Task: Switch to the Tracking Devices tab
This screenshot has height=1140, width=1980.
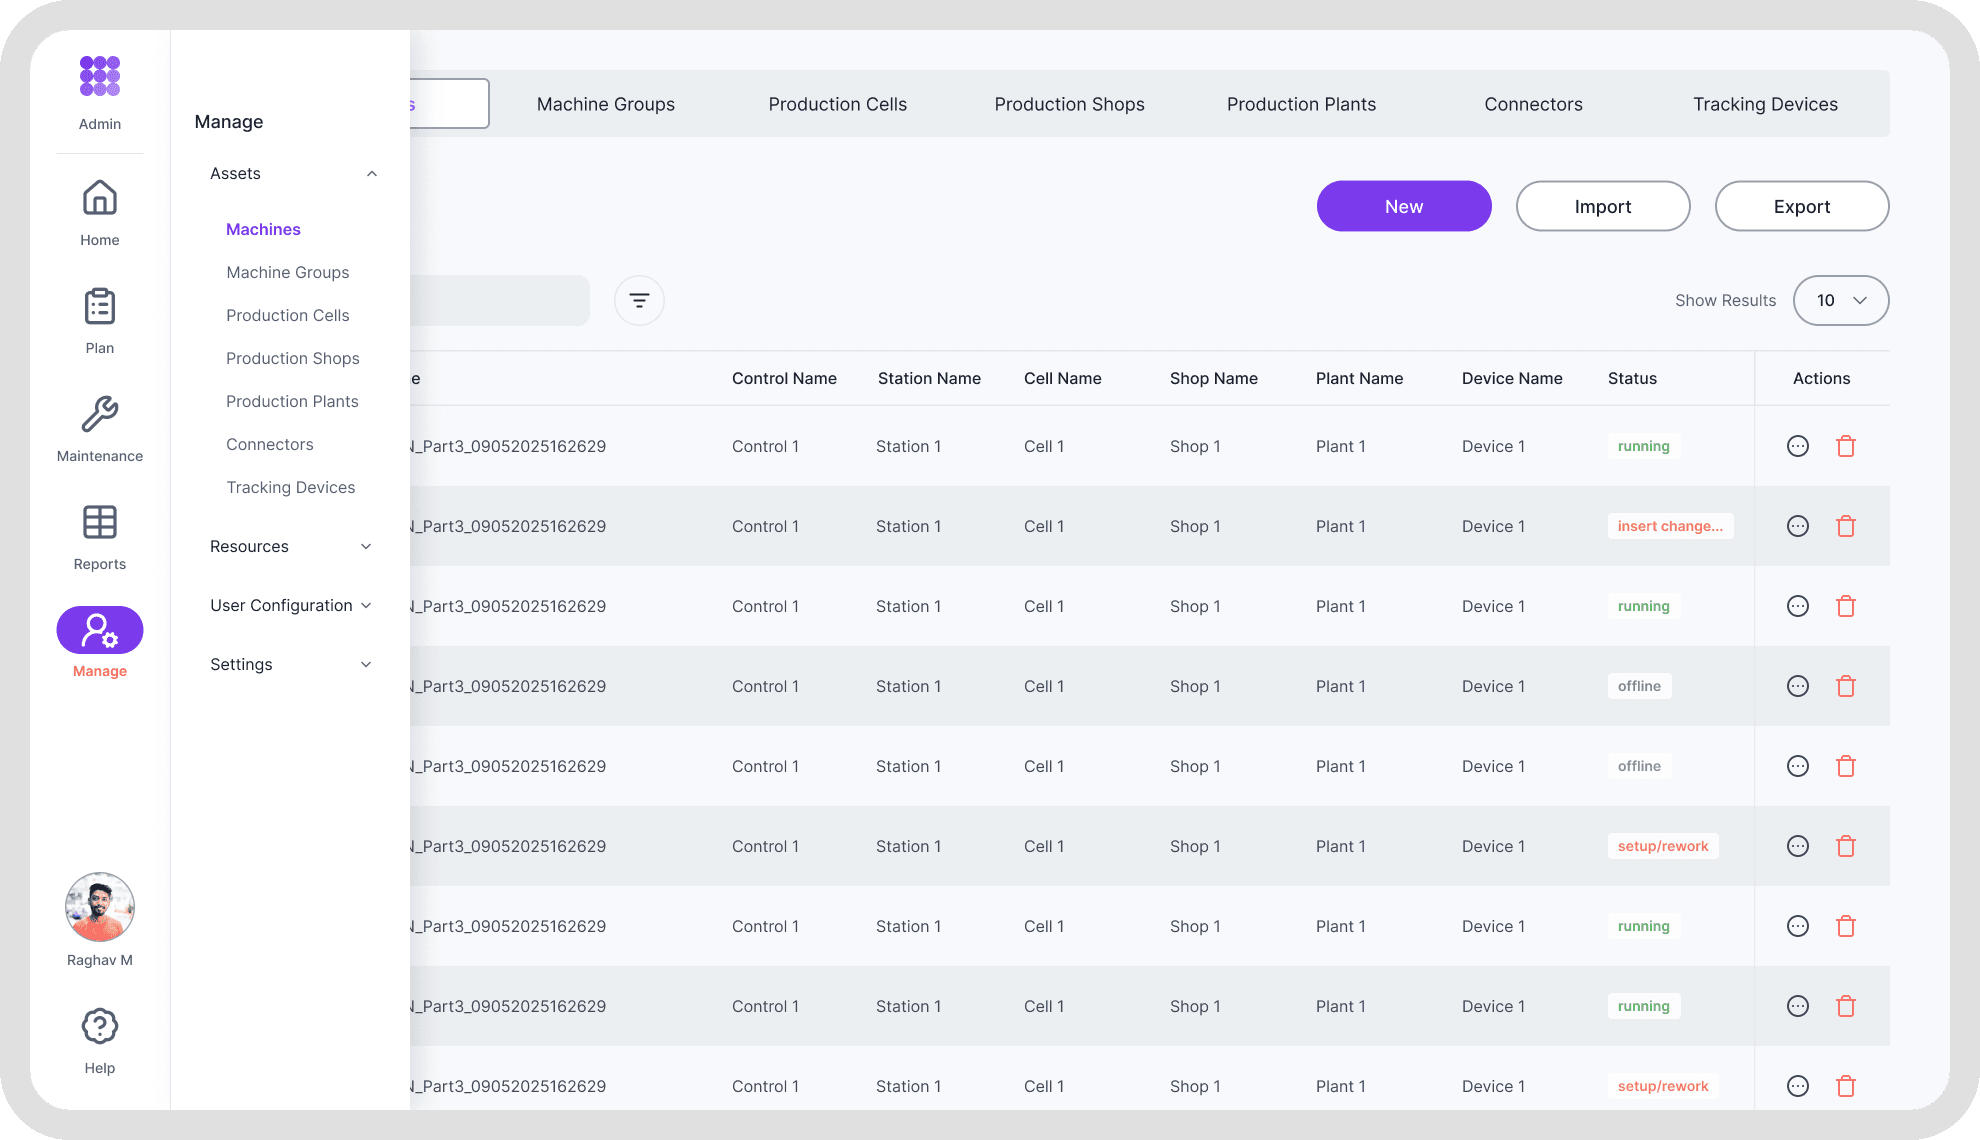Action: (x=1765, y=104)
